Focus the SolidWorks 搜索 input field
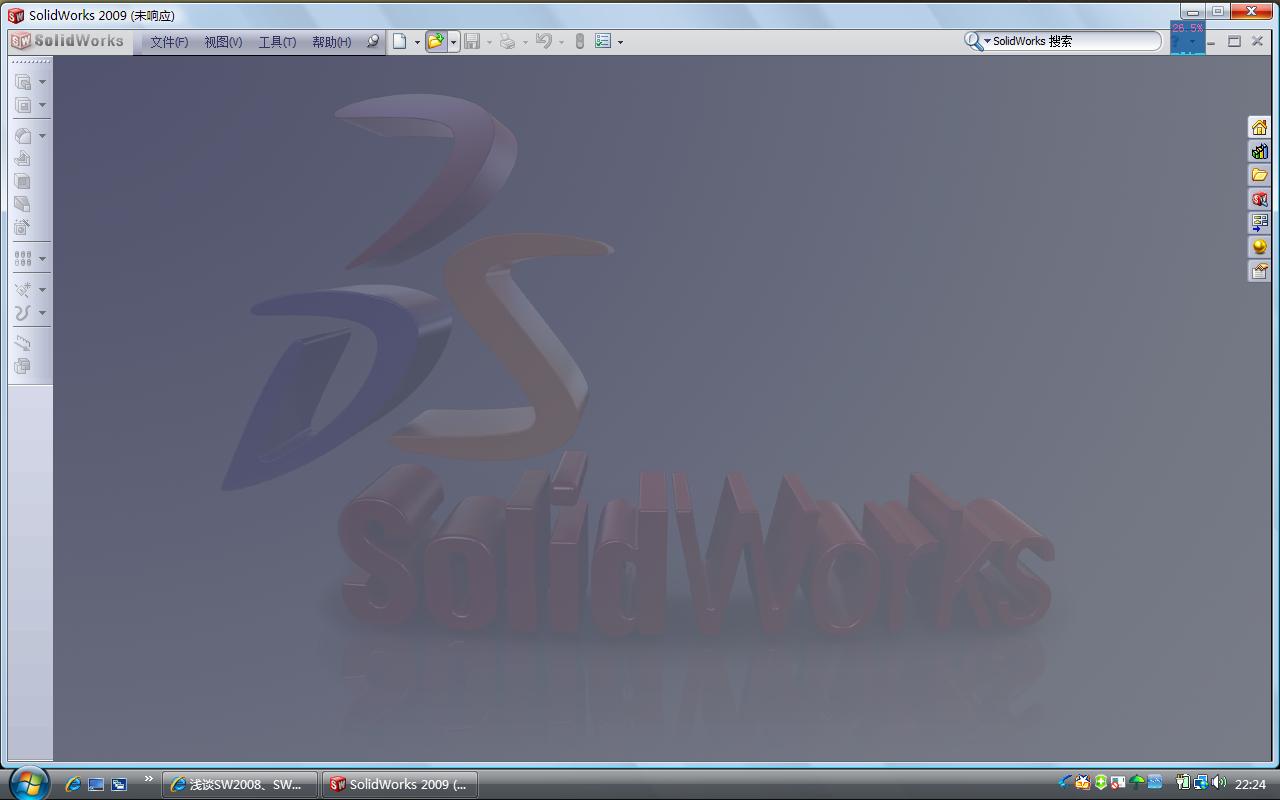Image resolution: width=1280 pixels, height=800 pixels. [x=1075, y=41]
